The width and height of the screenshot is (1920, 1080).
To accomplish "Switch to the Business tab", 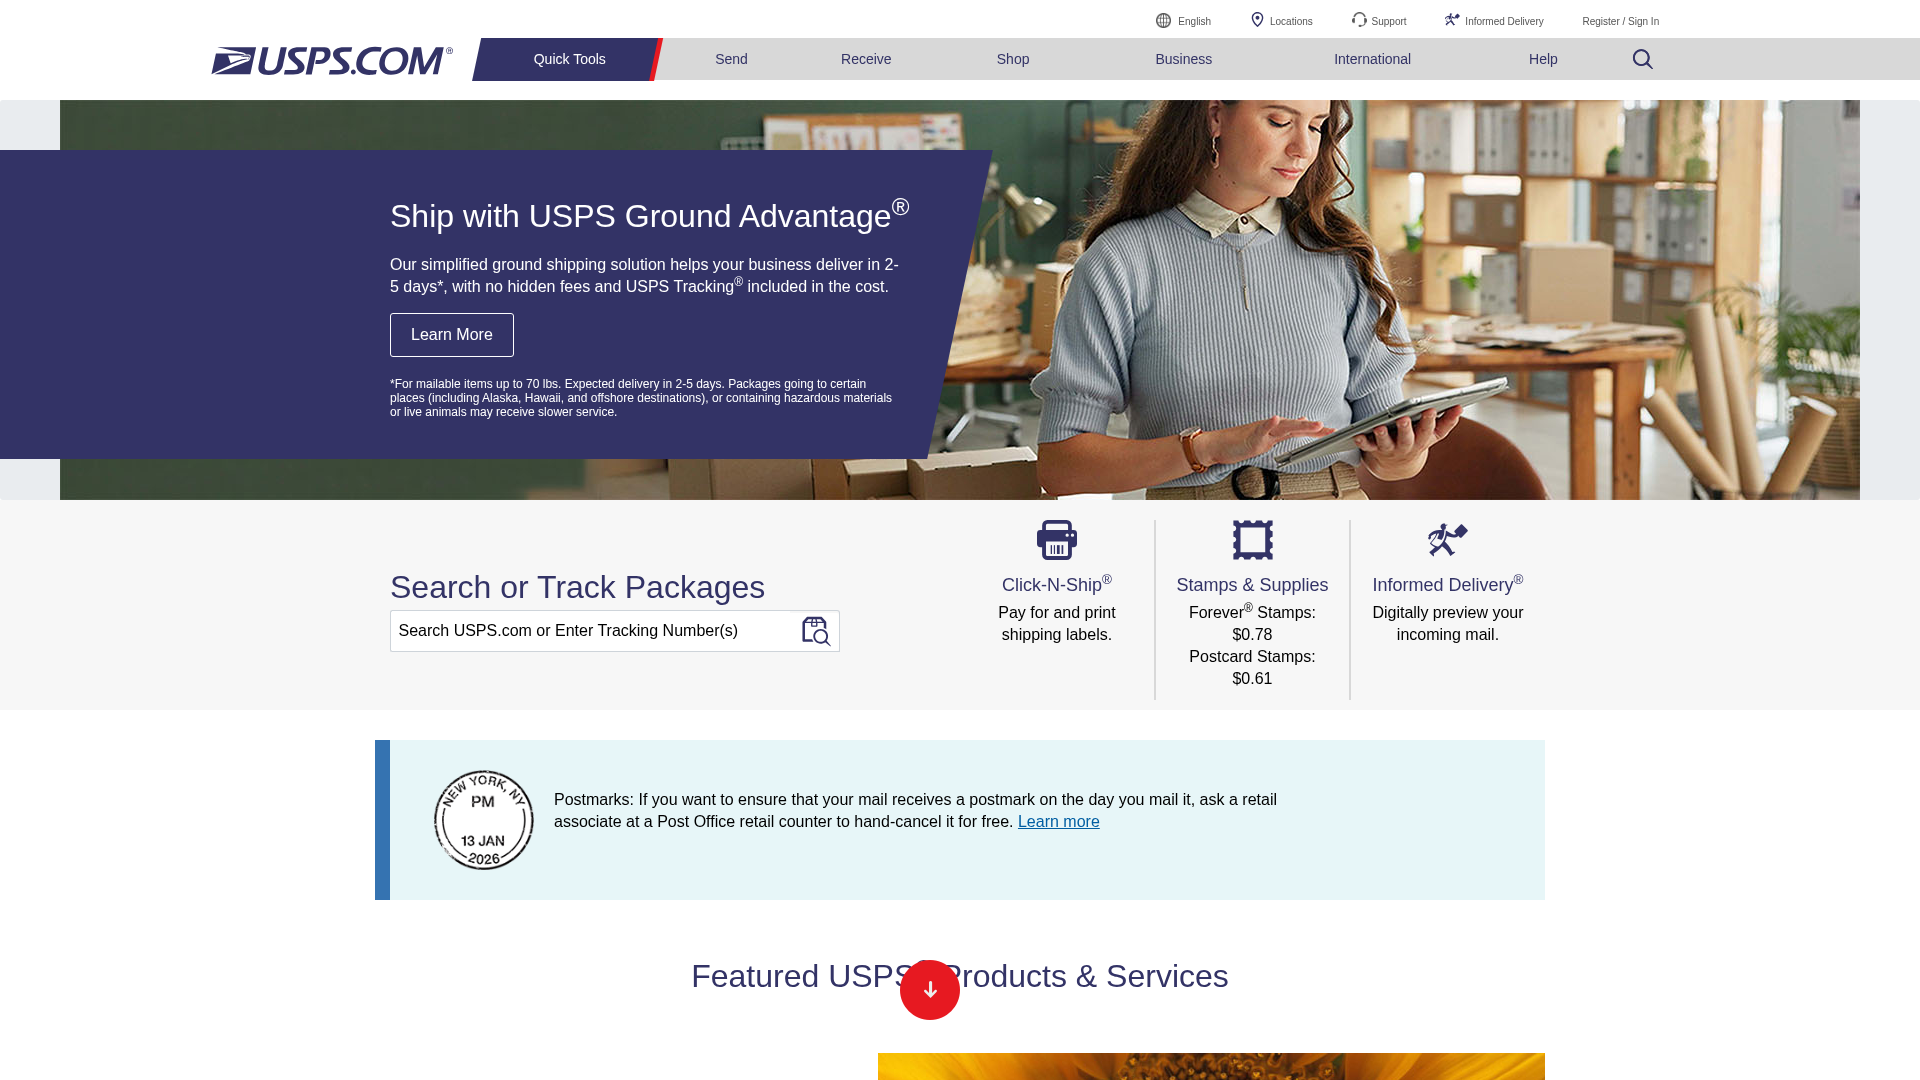I will (1183, 59).
